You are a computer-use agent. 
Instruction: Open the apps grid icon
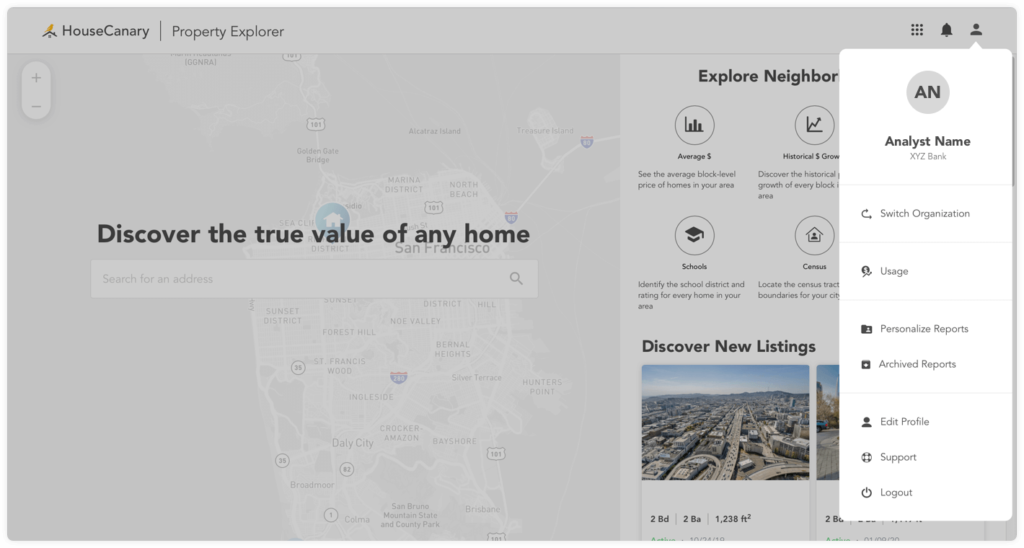click(917, 30)
